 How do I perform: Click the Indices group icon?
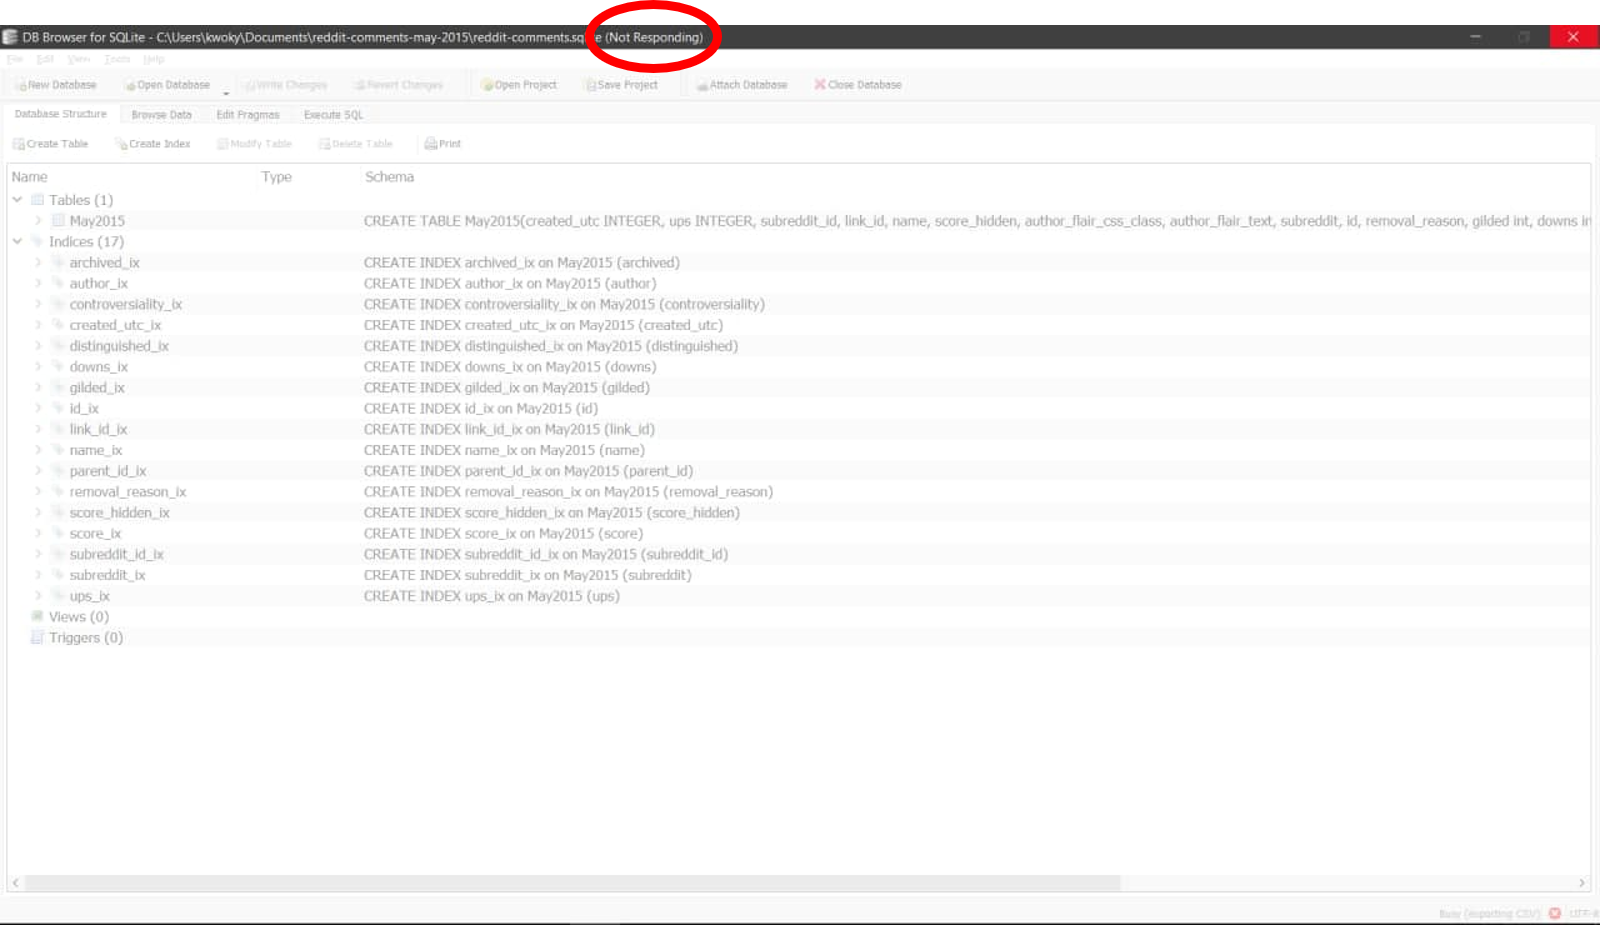[38, 242]
